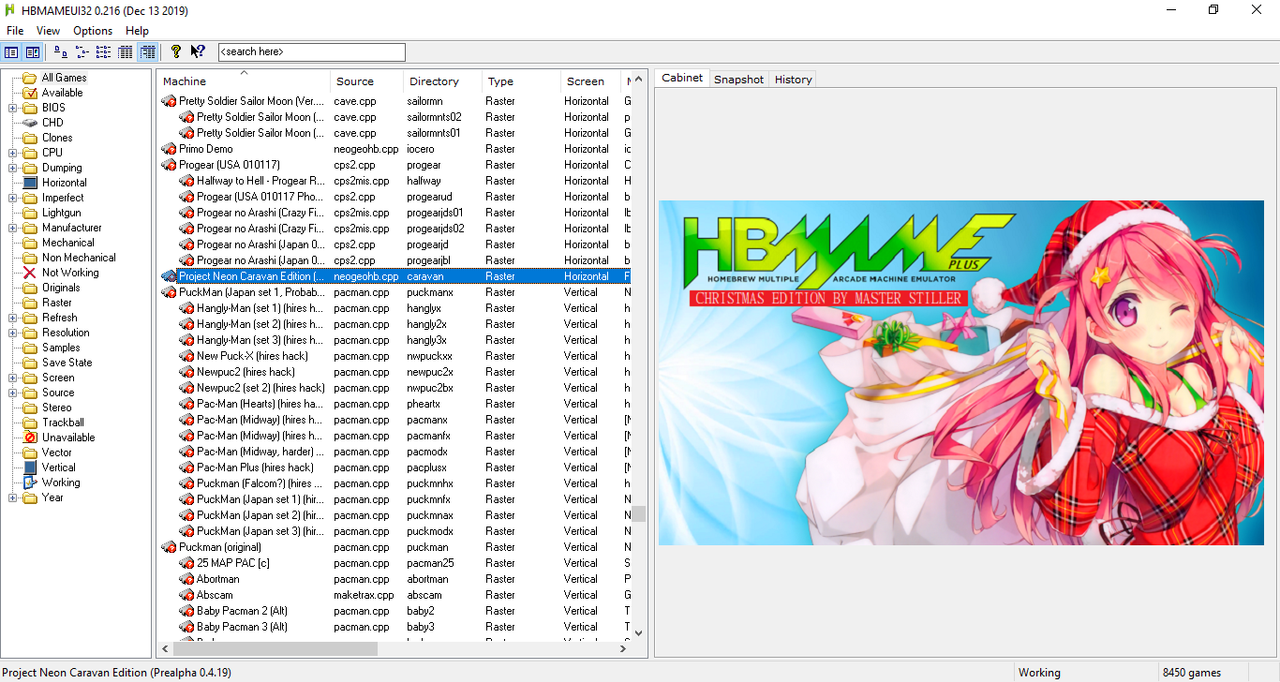
Task: Switch to list view mode
Action: [x=104, y=52]
